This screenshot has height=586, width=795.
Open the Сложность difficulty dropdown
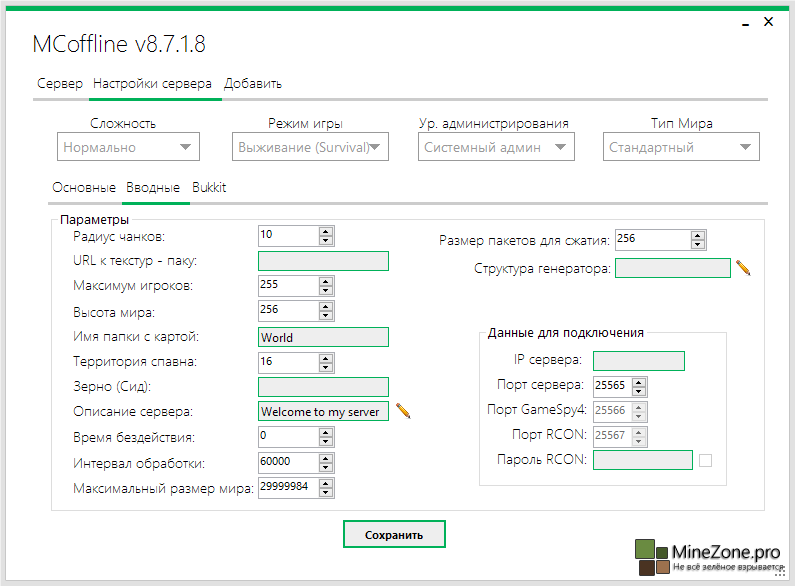tap(129, 147)
